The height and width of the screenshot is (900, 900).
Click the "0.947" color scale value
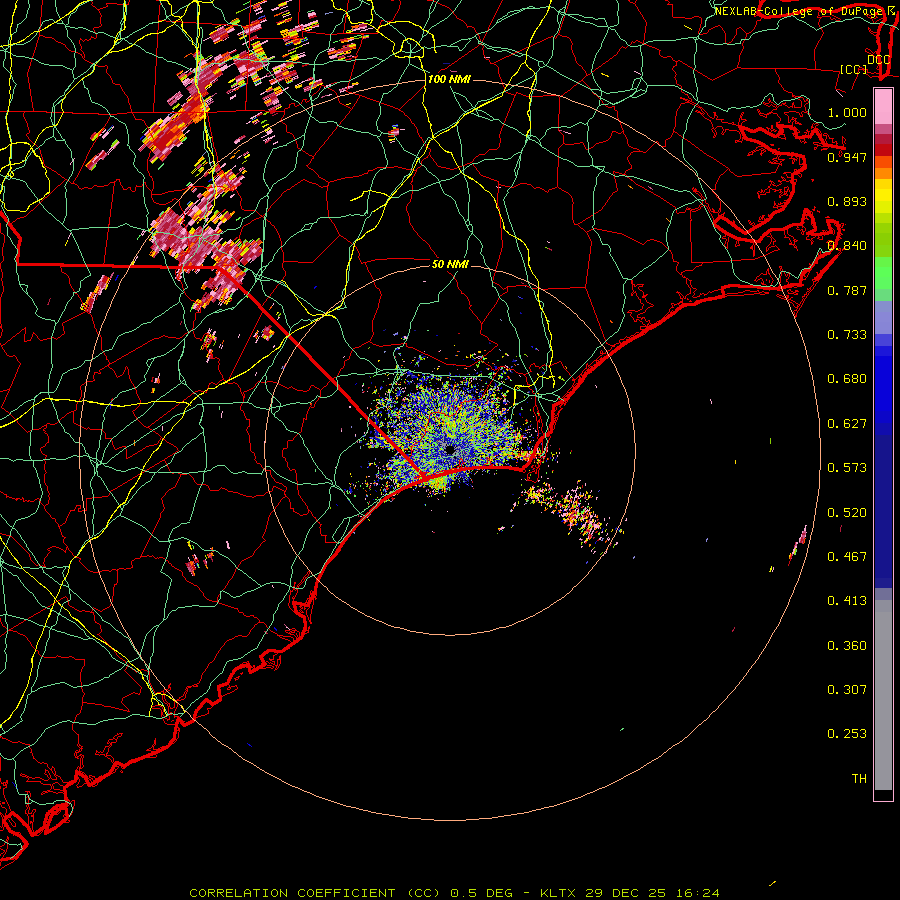[x=847, y=157]
